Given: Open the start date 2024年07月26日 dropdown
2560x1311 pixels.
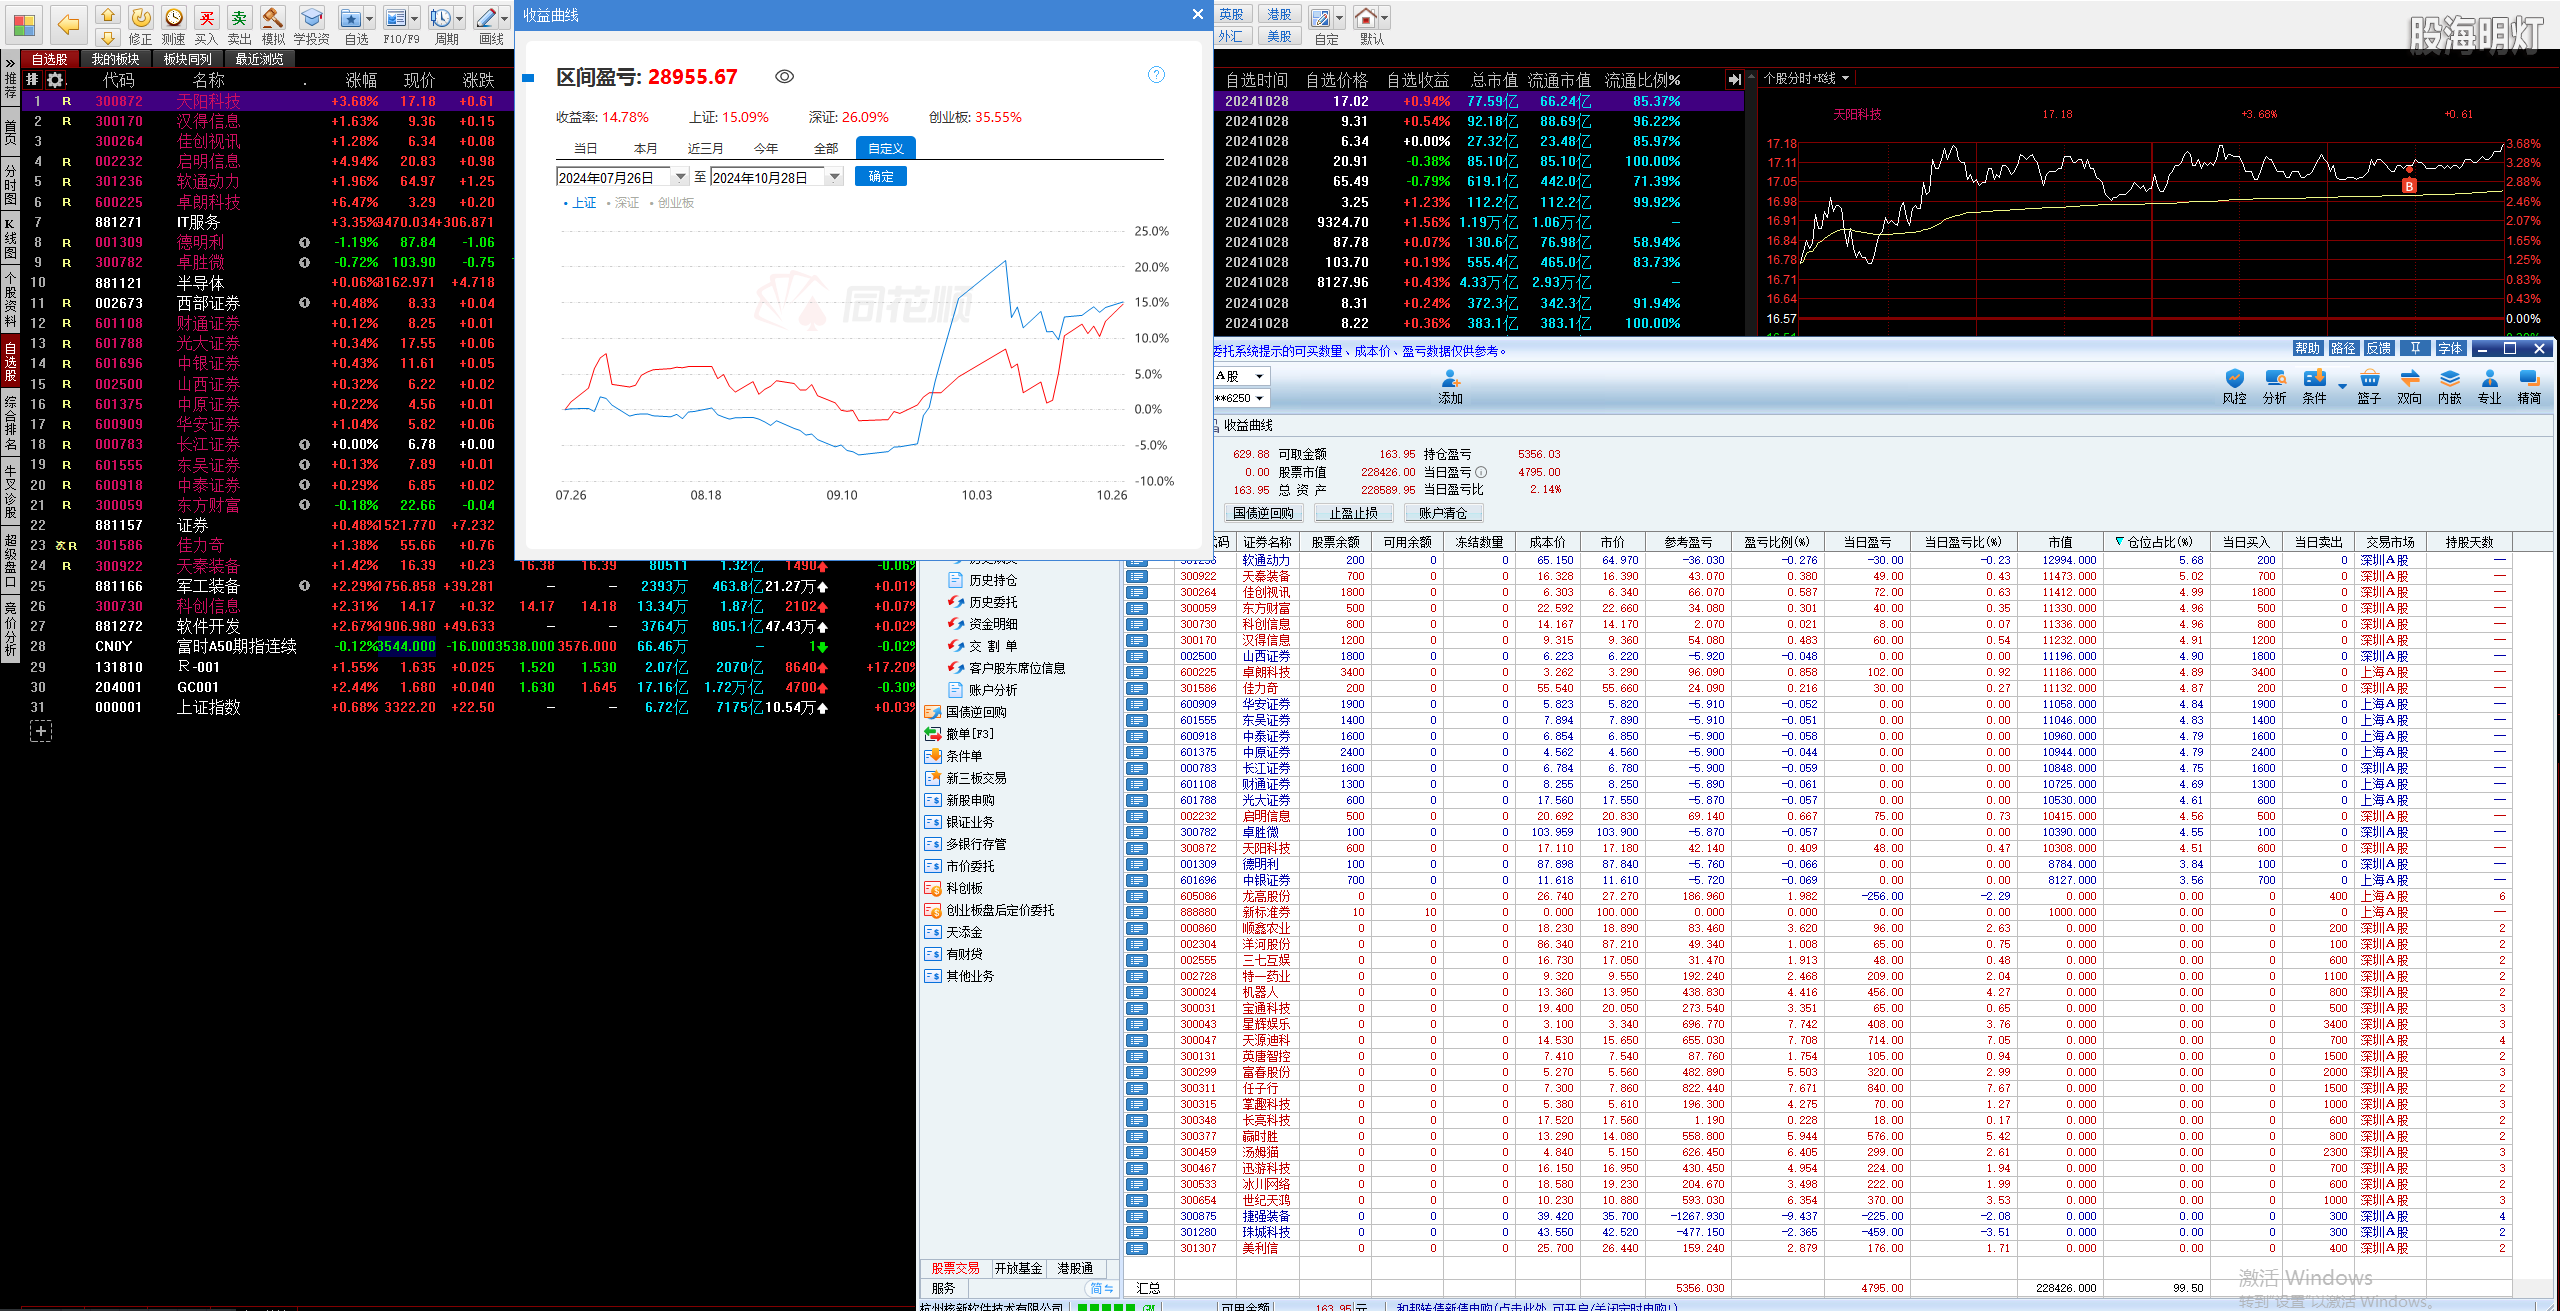Looking at the screenshot, I should (x=681, y=177).
